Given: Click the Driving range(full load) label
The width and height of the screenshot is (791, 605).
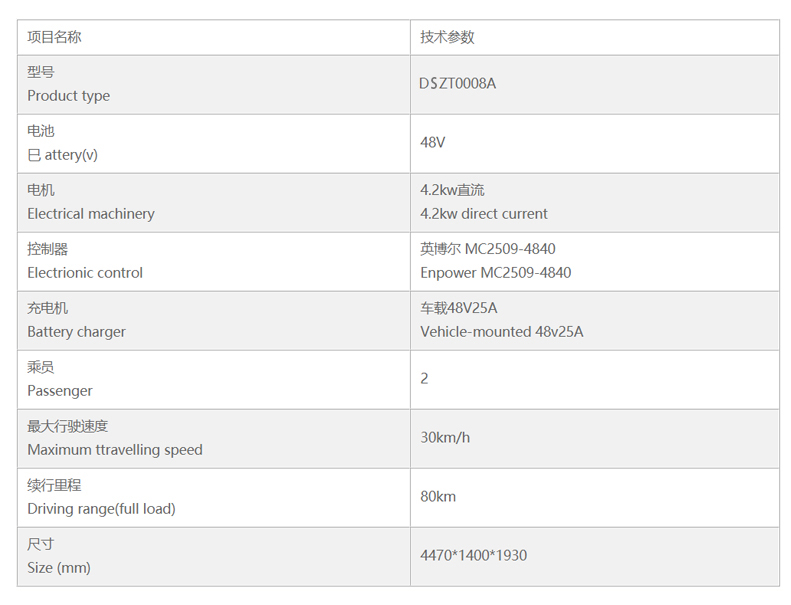Looking at the screenshot, I should pyautogui.click(x=101, y=509).
